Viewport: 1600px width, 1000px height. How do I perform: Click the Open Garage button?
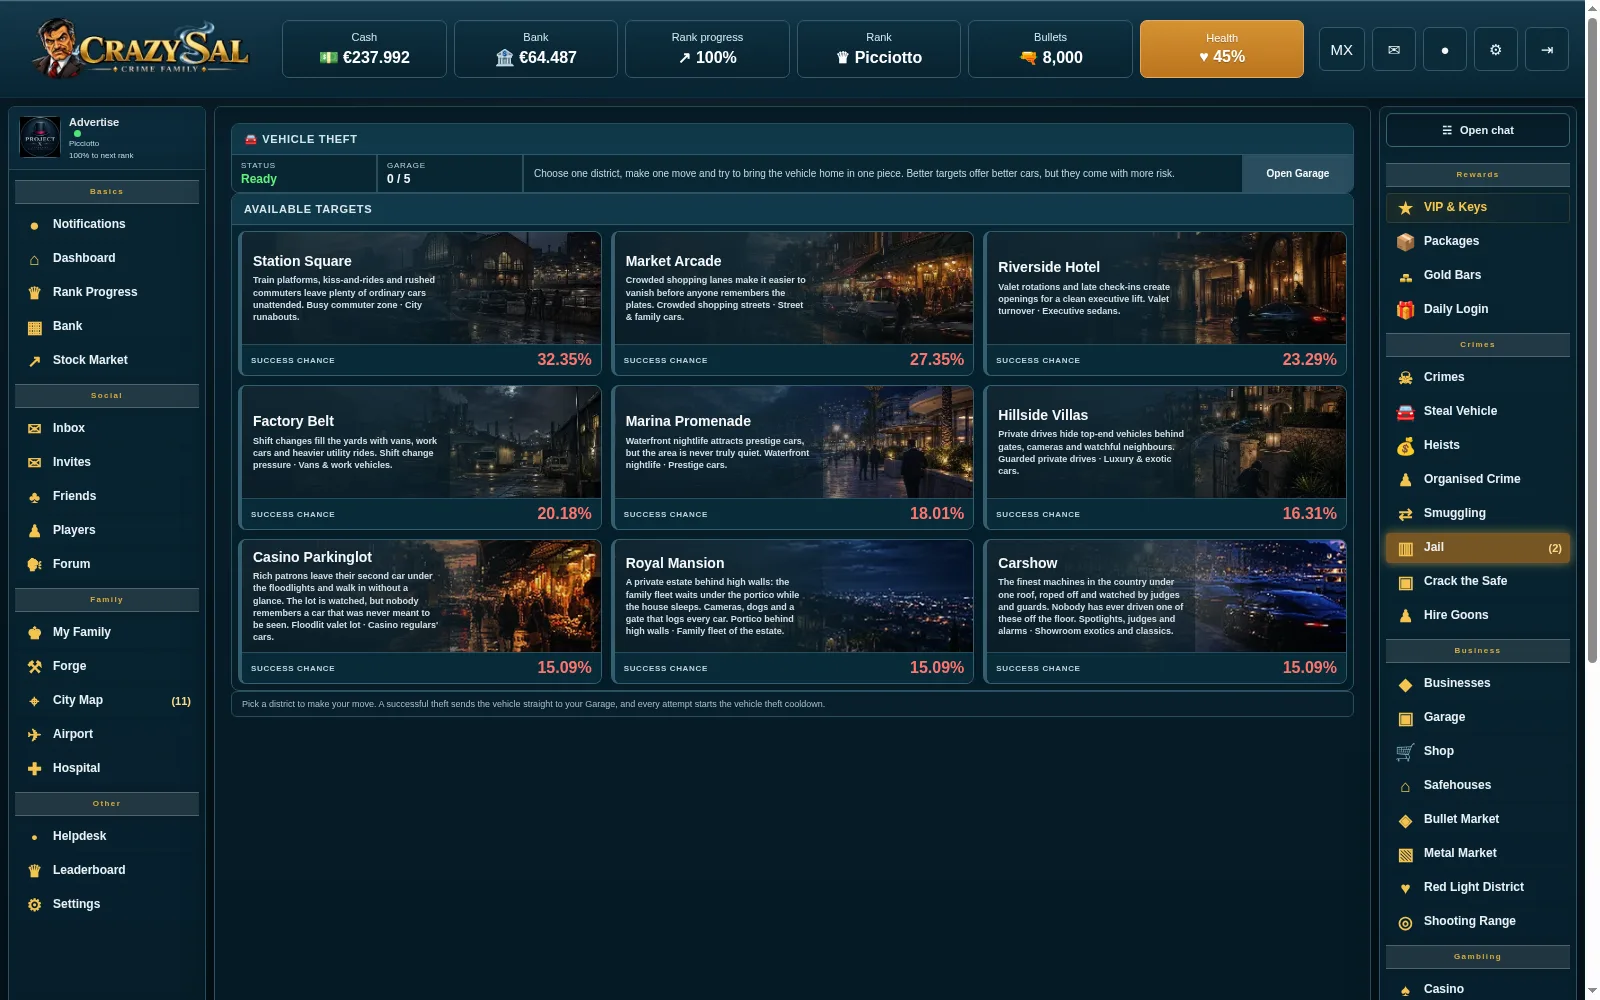(1297, 173)
